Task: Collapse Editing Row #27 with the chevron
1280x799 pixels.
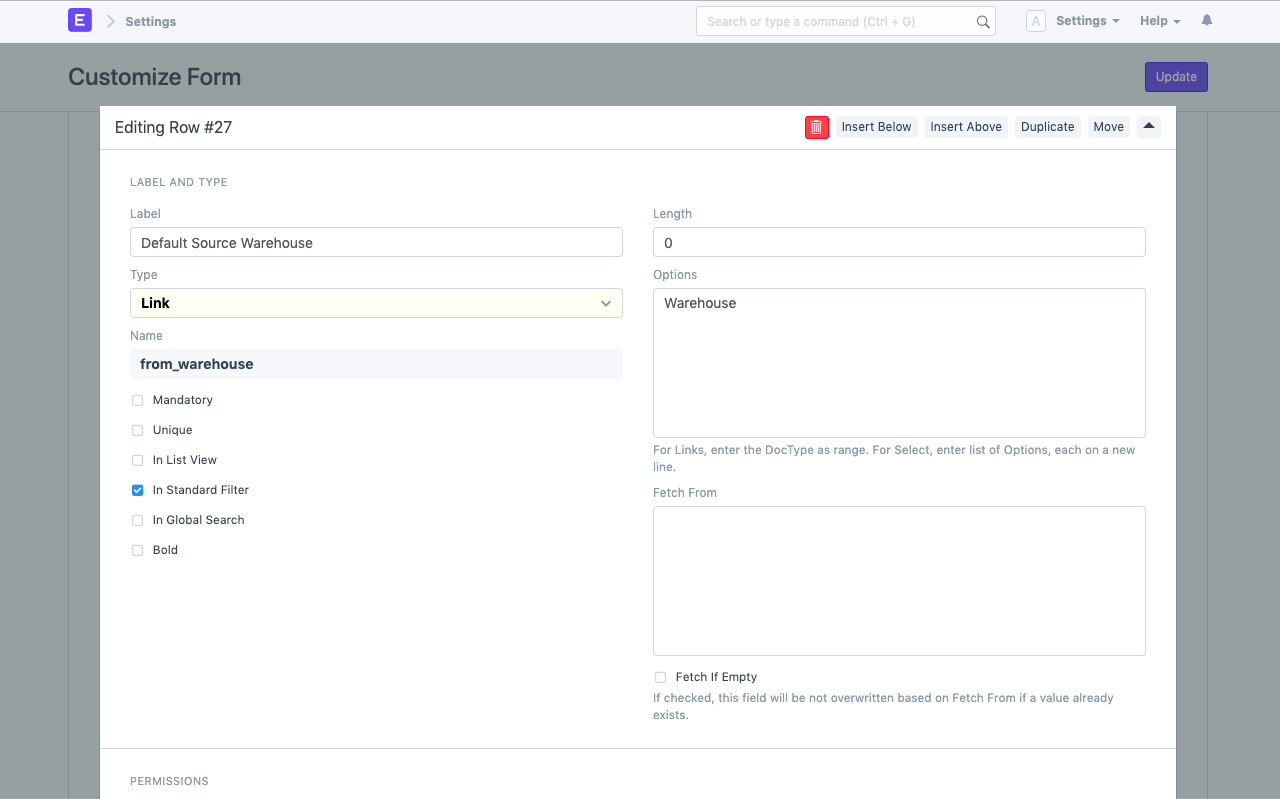Action: pyautogui.click(x=1148, y=127)
